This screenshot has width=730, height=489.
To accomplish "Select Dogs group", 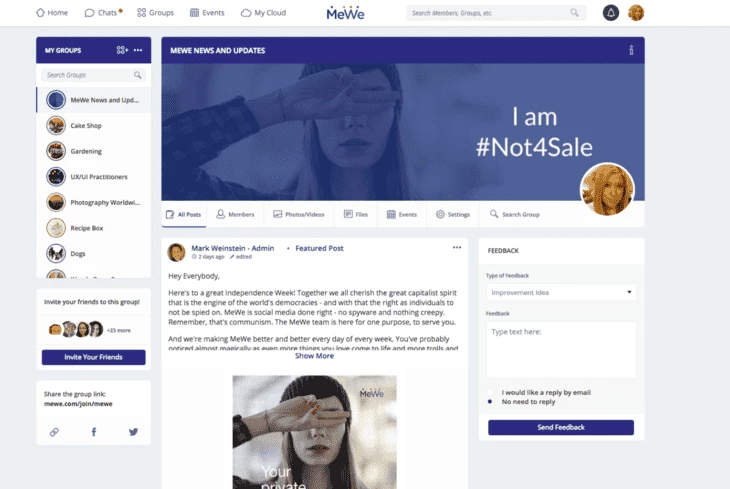I will 94,253.
